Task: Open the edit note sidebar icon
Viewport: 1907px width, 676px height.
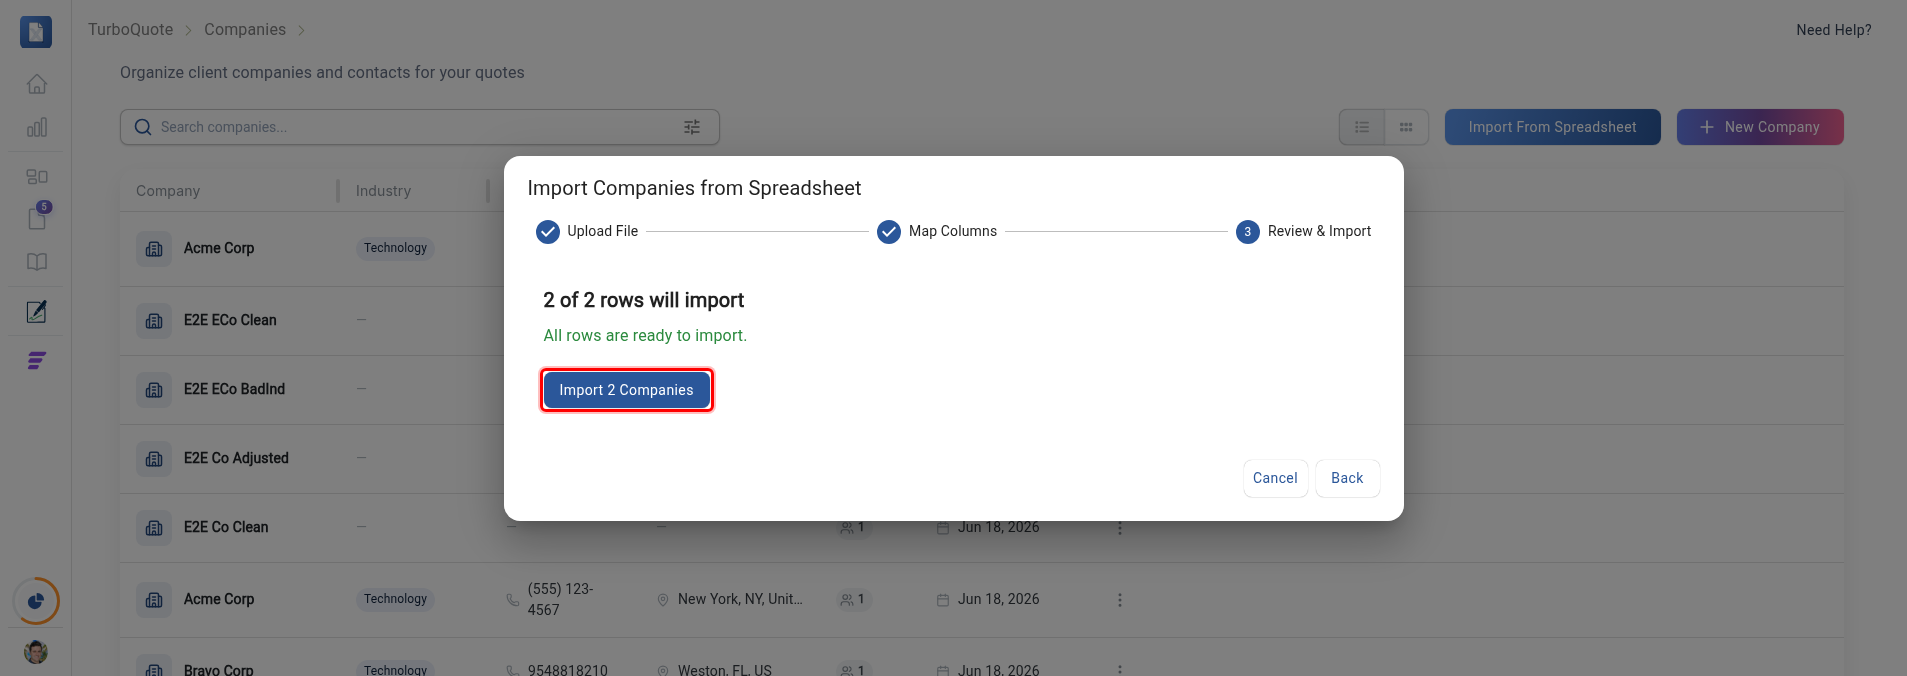Action: (x=37, y=312)
